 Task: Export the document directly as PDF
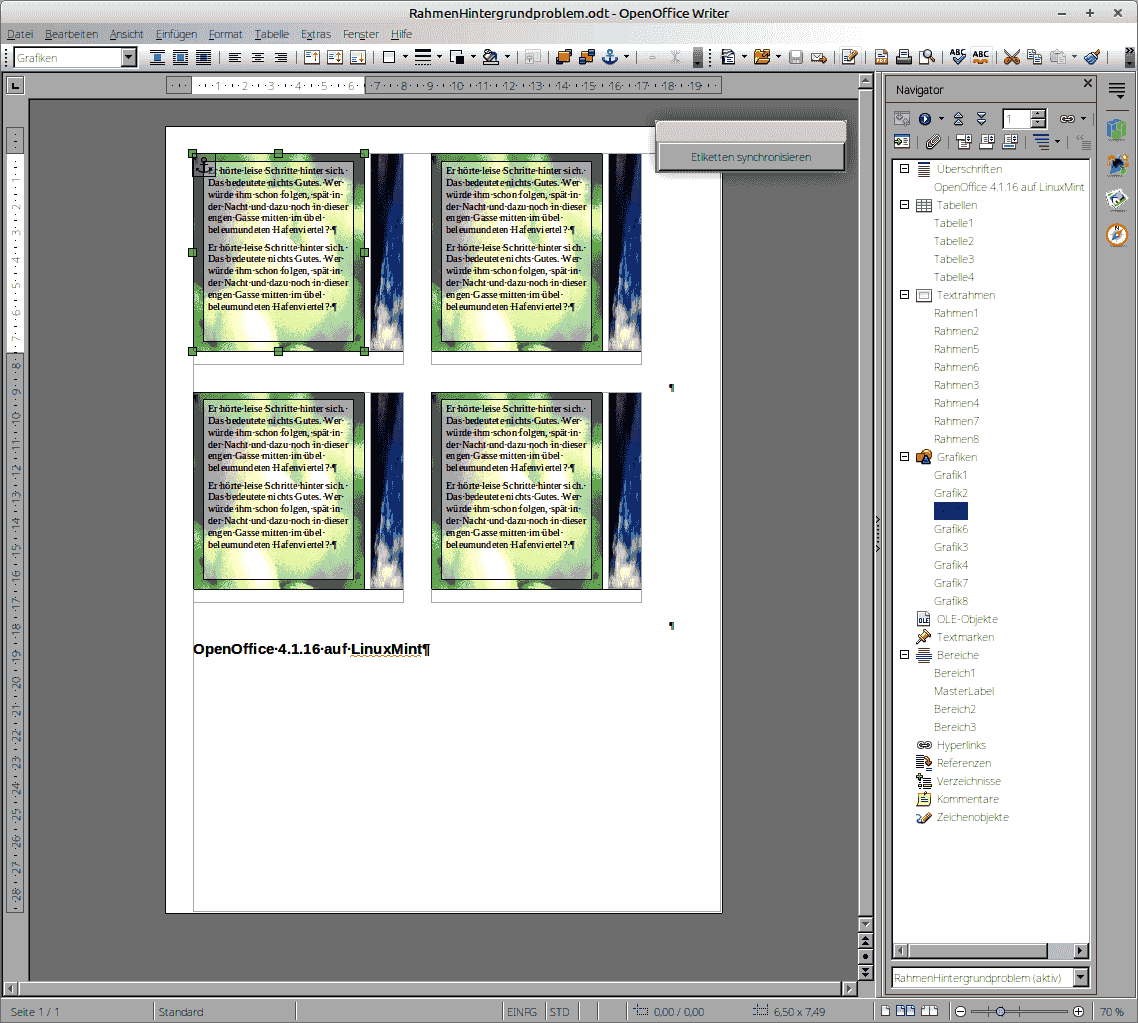coord(881,57)
